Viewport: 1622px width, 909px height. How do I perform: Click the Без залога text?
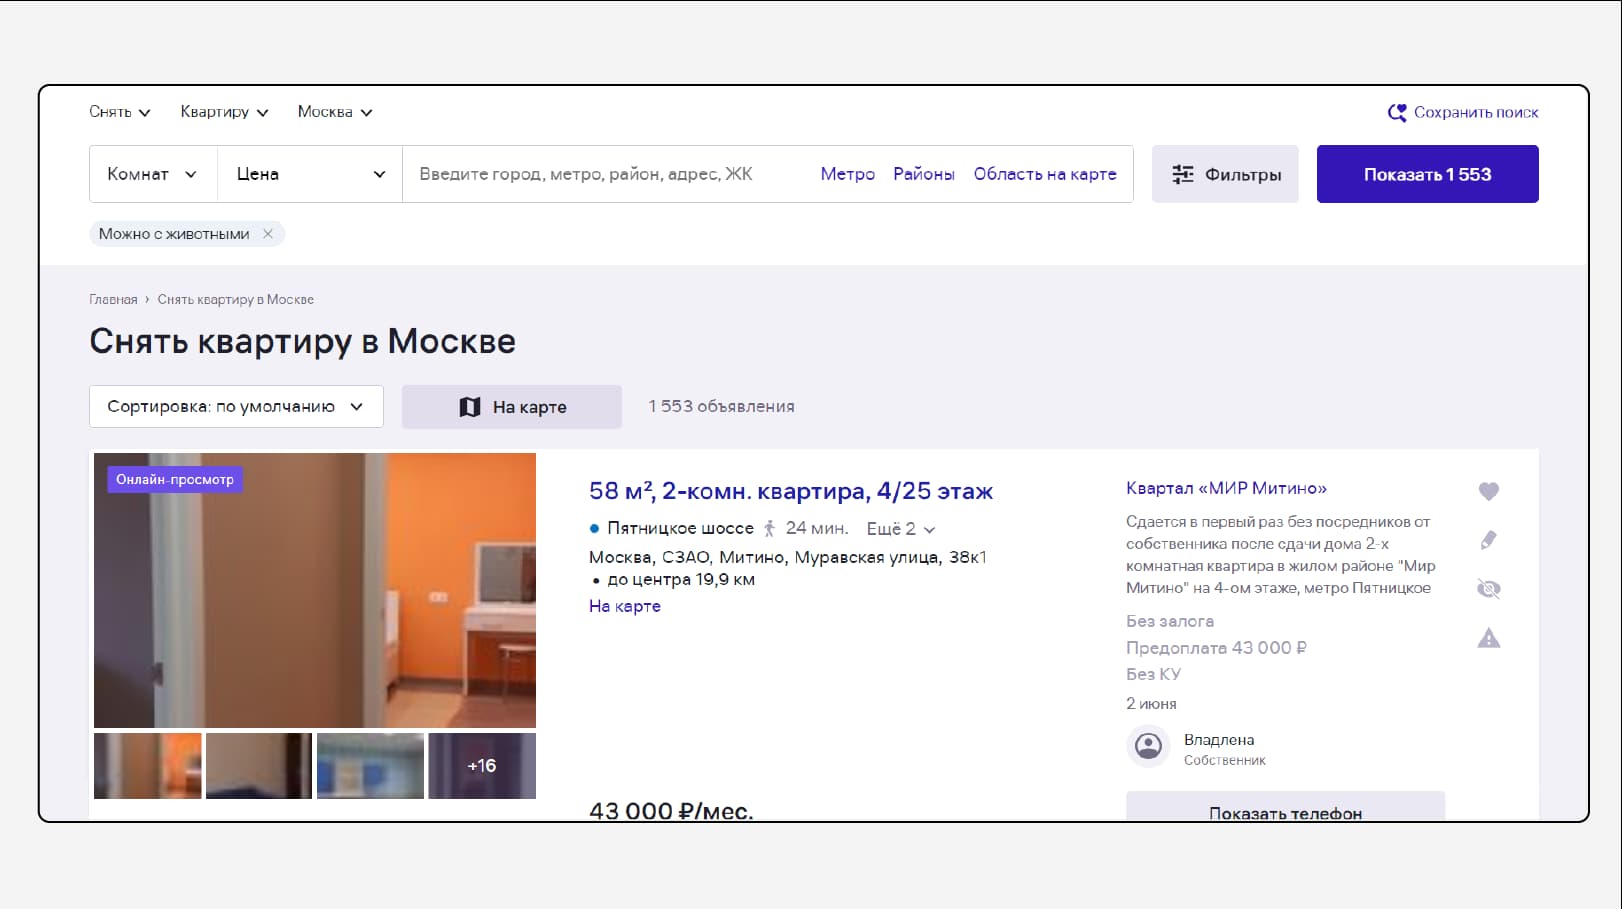click(1170, 621)
